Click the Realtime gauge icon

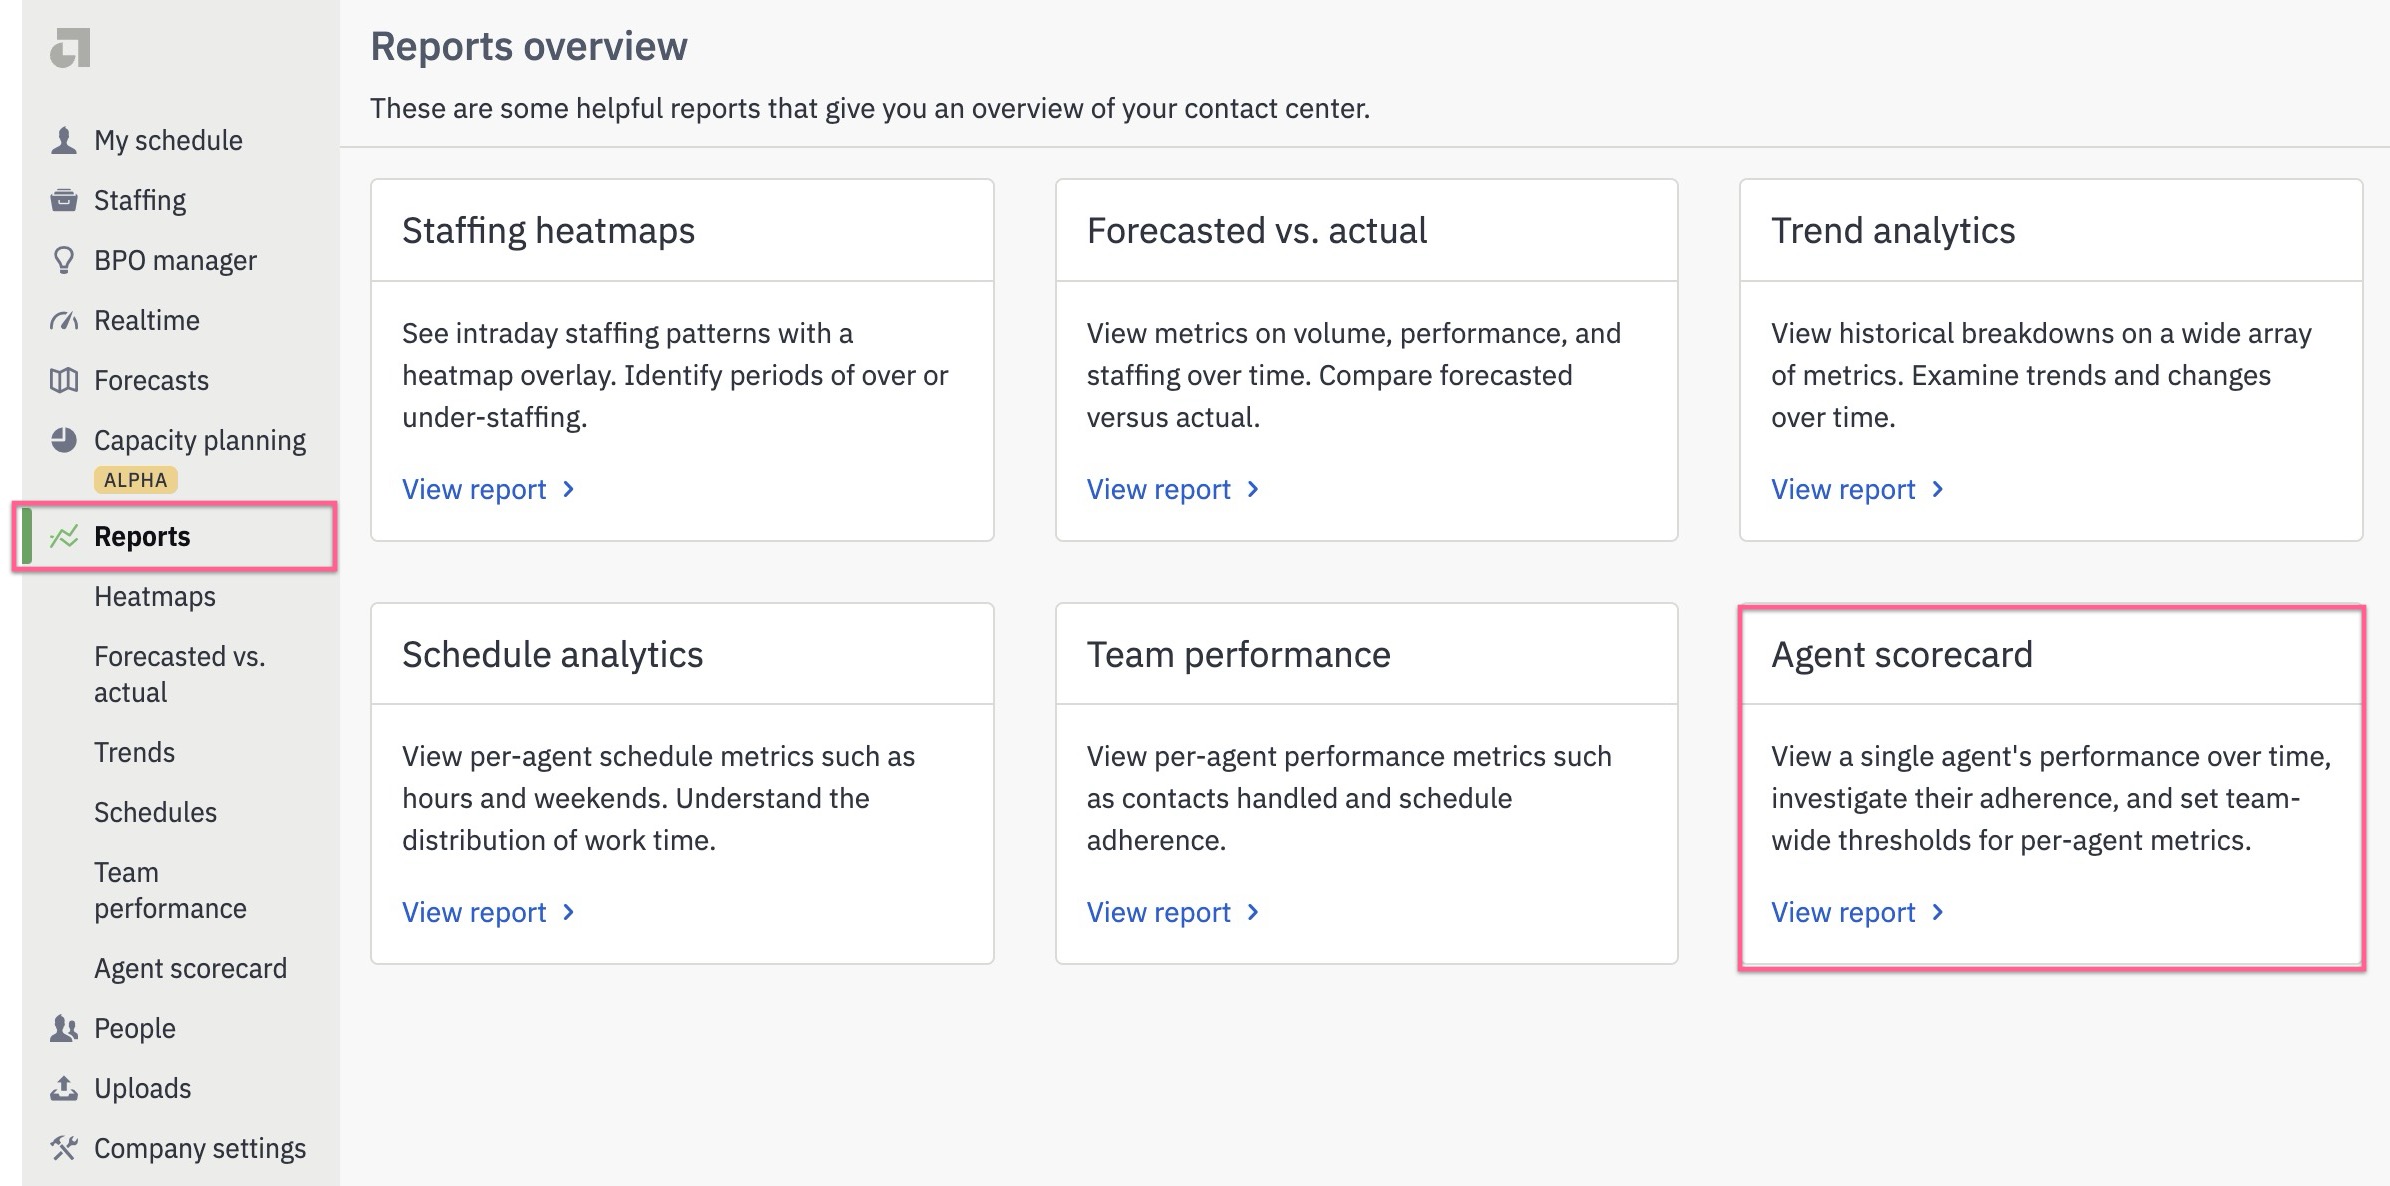coord(64,321)
